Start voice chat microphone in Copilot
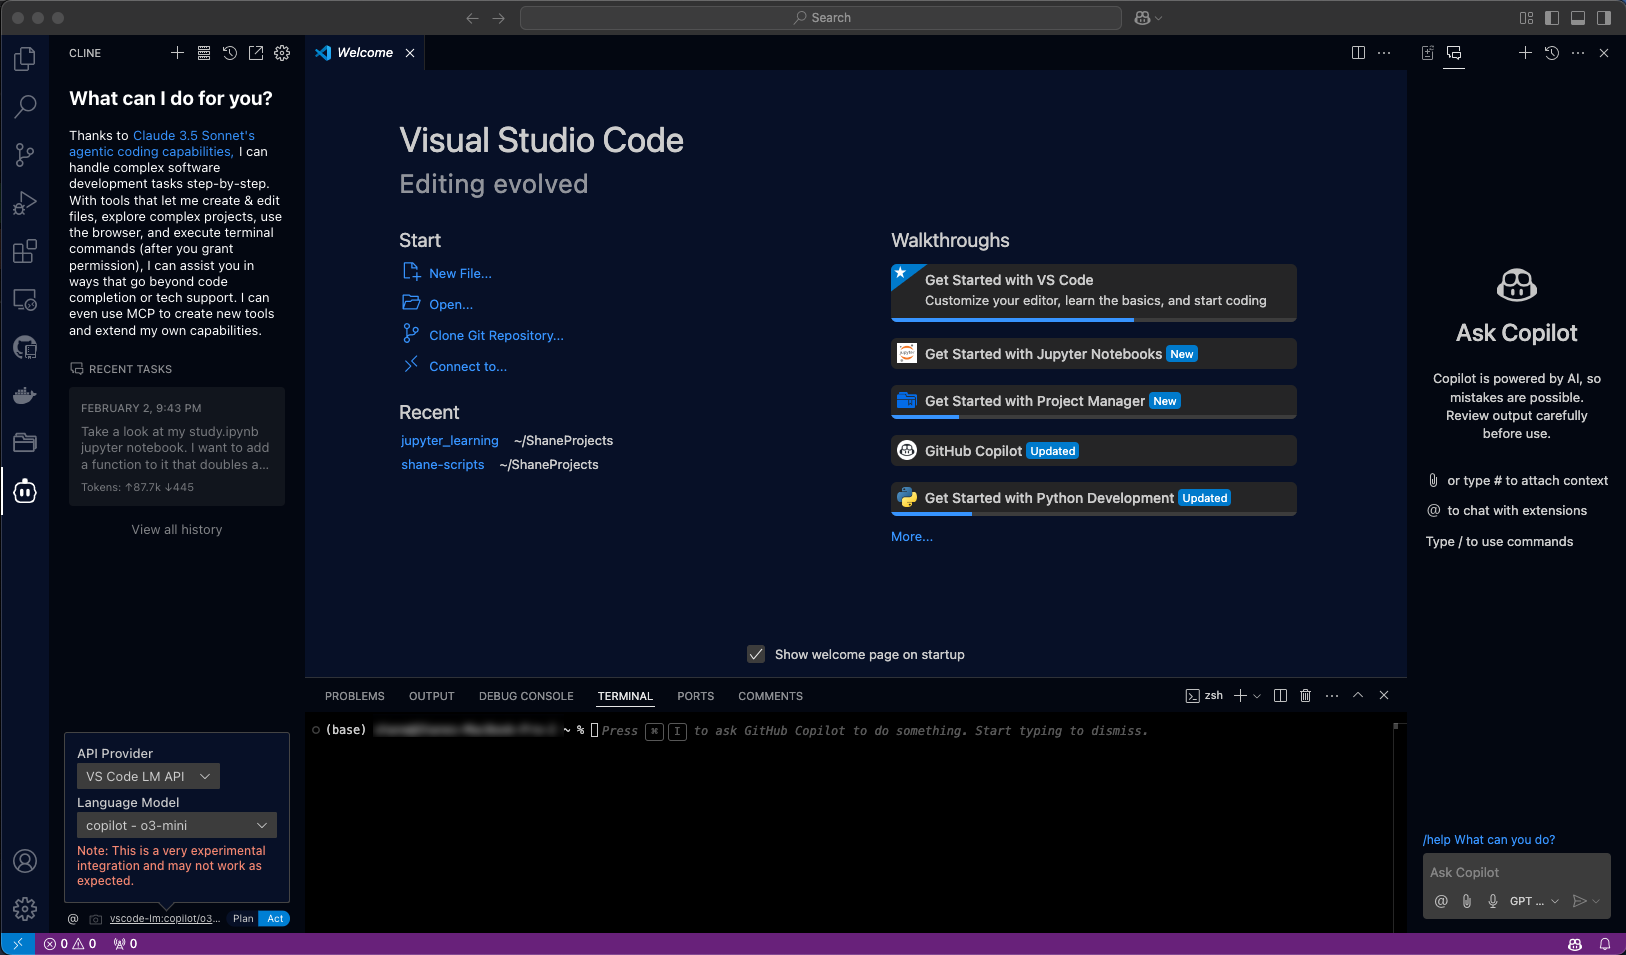 [1493, 901]
